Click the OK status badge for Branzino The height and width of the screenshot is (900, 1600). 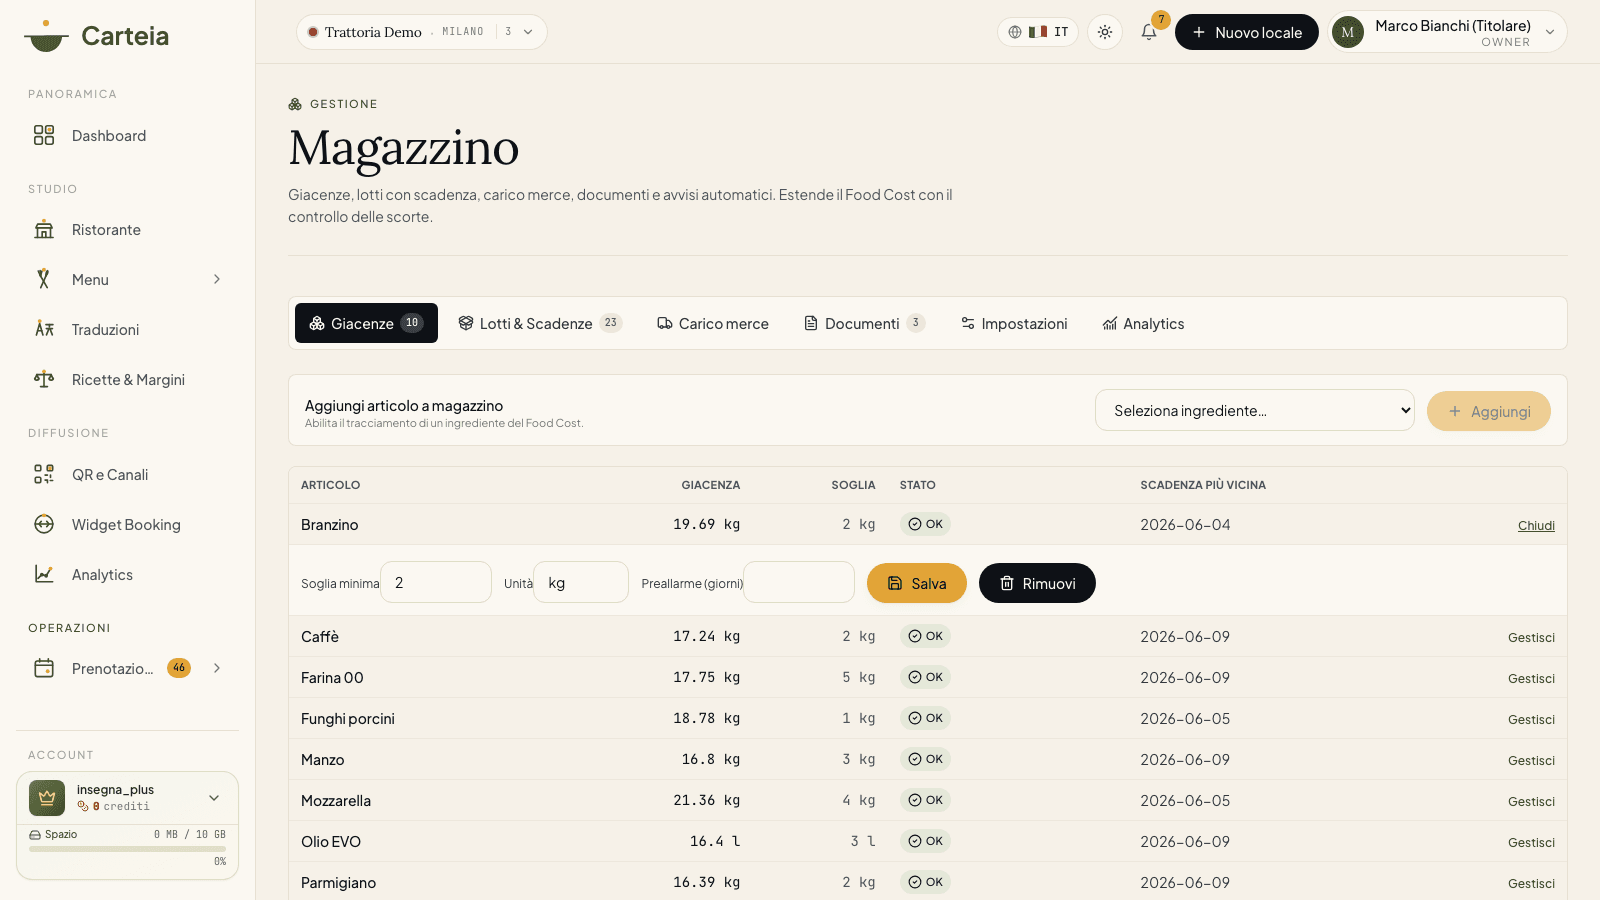point(925,524)
